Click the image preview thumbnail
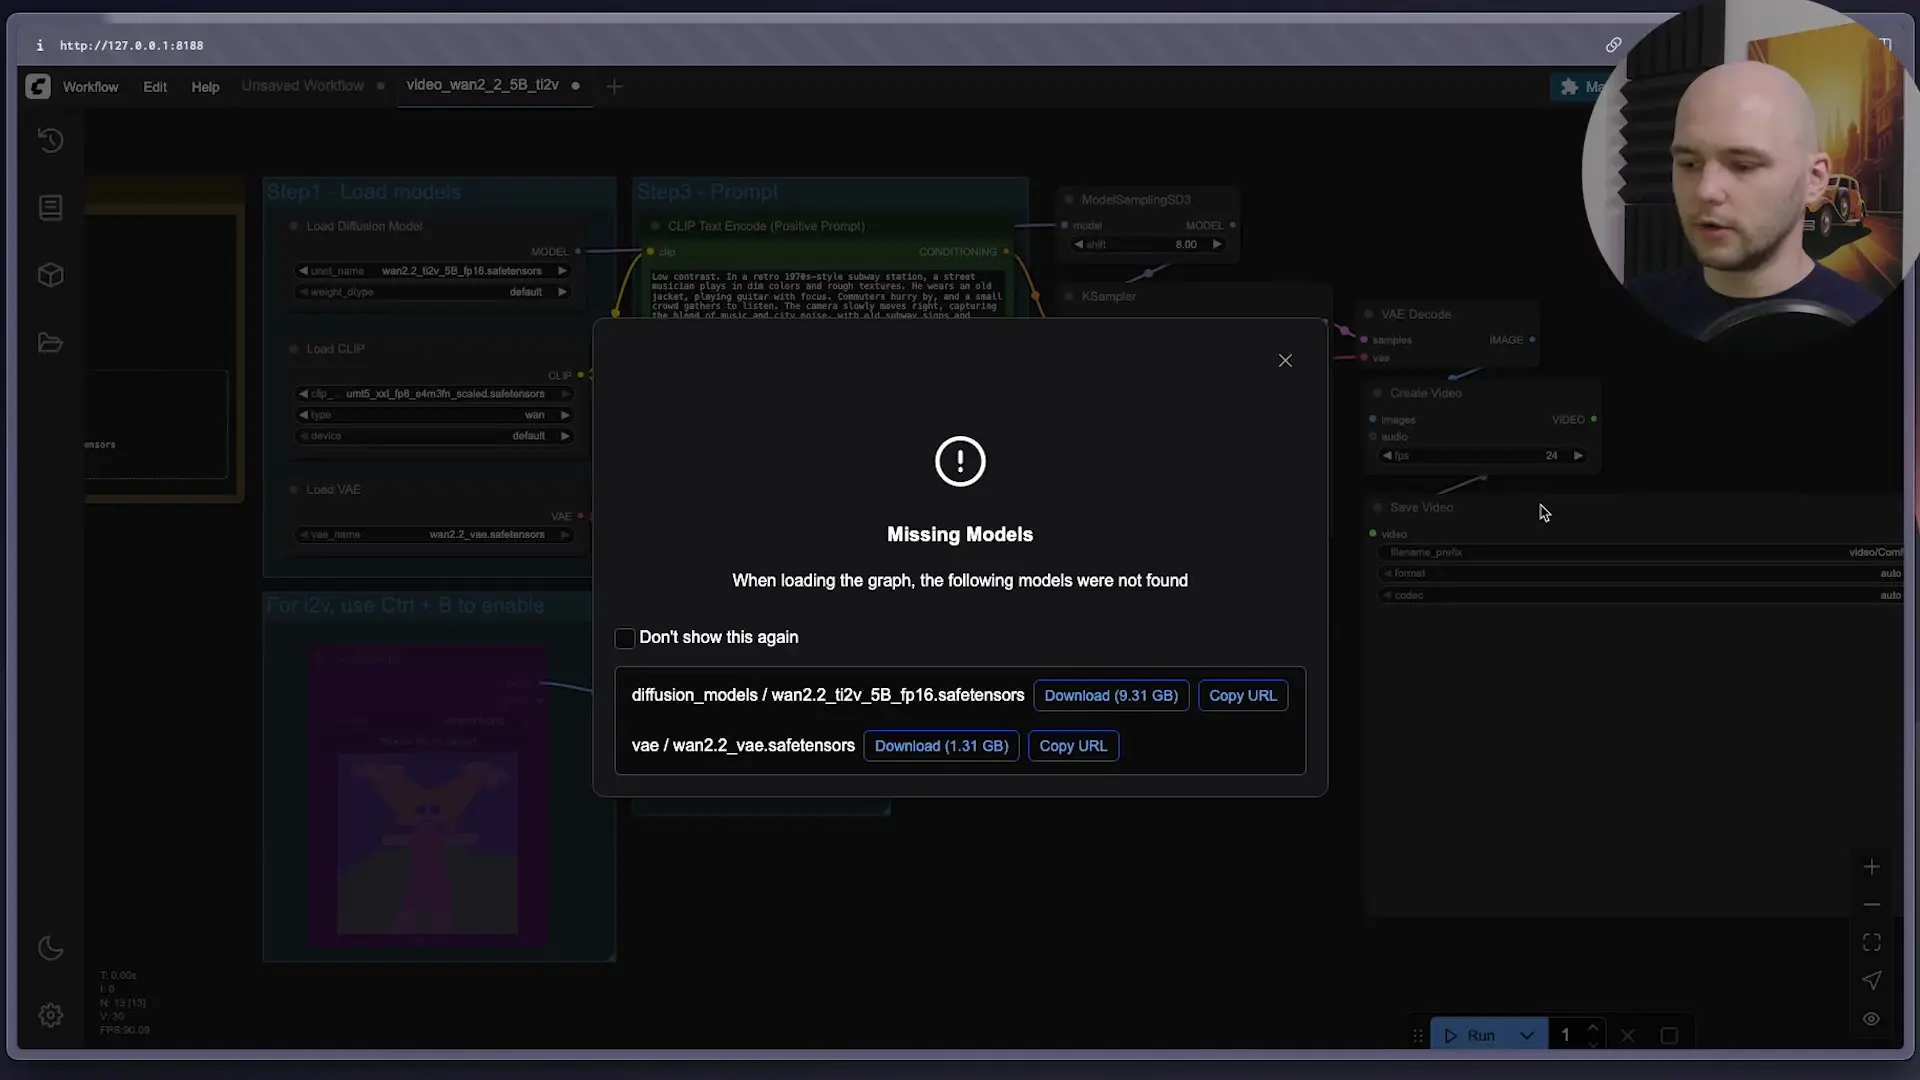Image resolution: width=1920 pixels, height=1080 pixels. [427, 842]
